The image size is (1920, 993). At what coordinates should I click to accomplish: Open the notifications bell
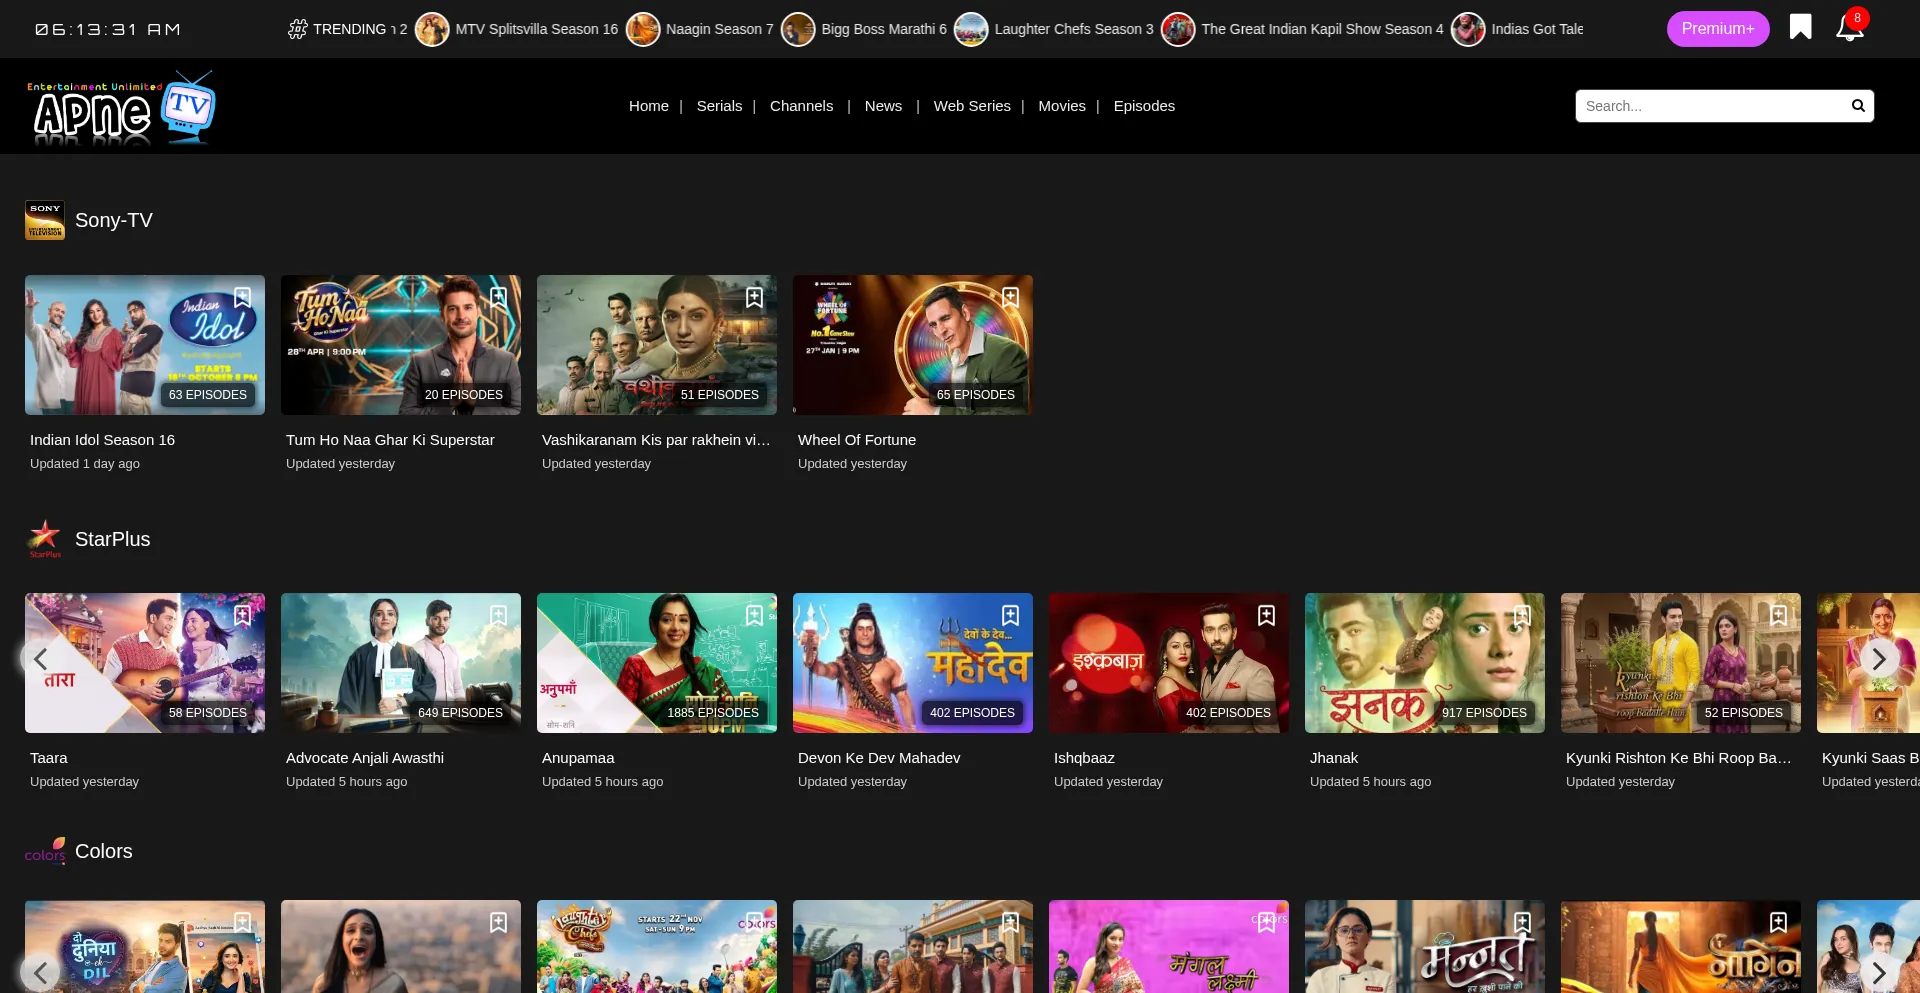tap(1849, 28)
